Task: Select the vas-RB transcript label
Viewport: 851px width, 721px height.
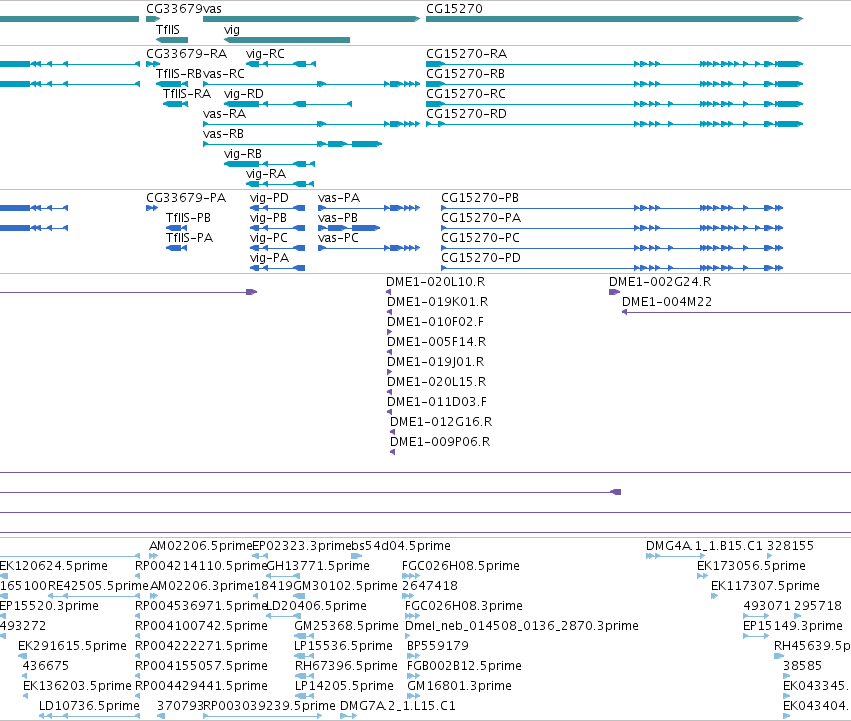Action: (223, 134)
